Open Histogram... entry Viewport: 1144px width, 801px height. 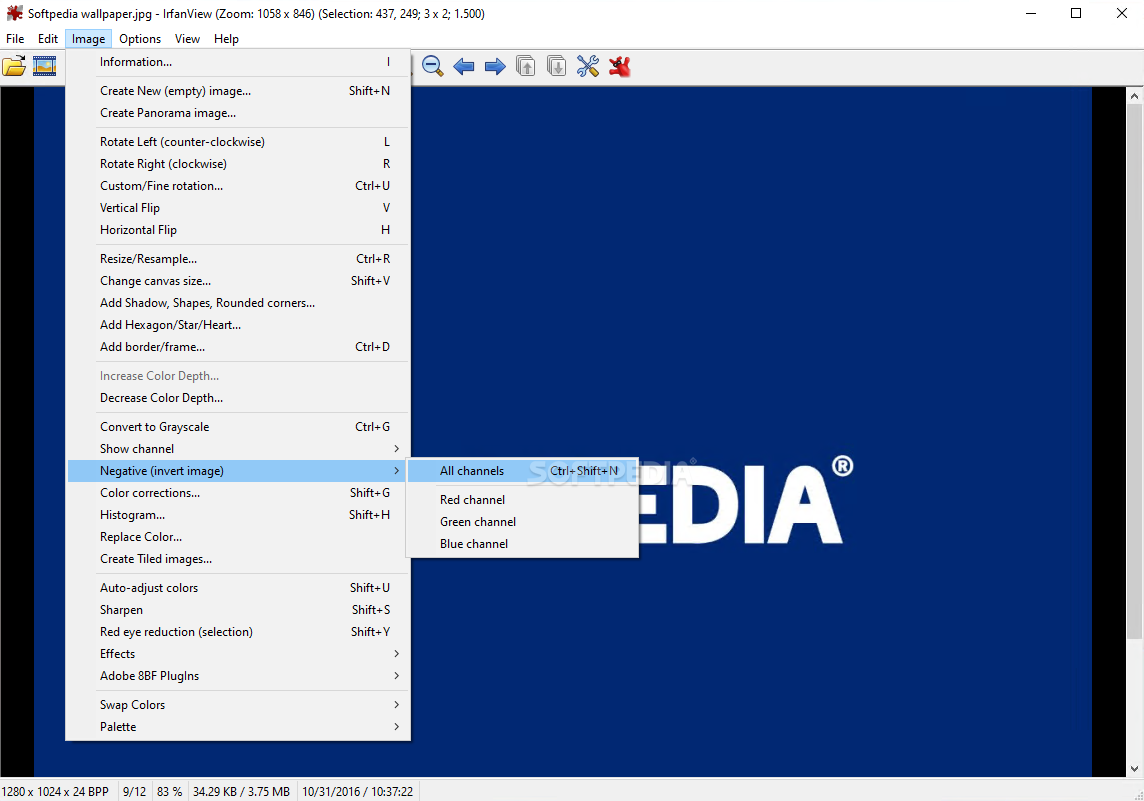[238, 515]
